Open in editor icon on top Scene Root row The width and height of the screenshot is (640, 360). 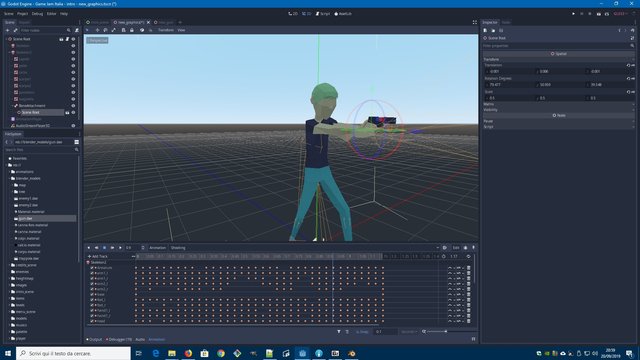coord(61,39)
